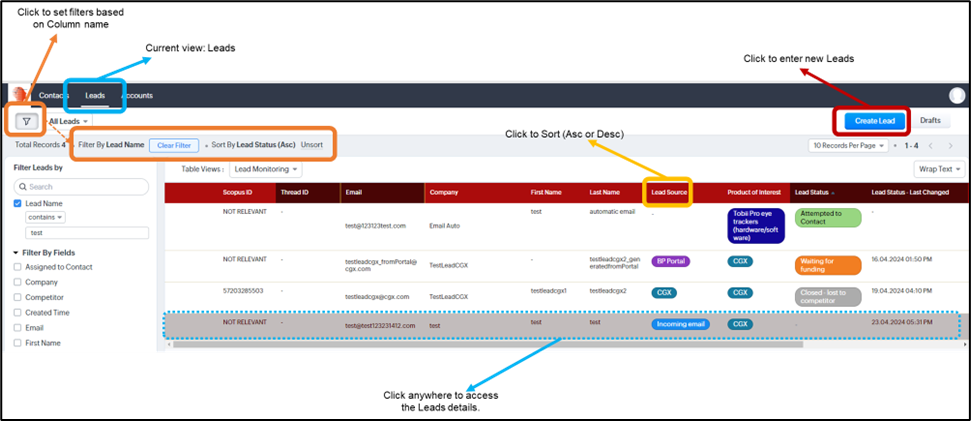Click the Incoming email lead source tag
Viewport: 971px width, 421px height.
pyautogui.click(x=681, y=324)
